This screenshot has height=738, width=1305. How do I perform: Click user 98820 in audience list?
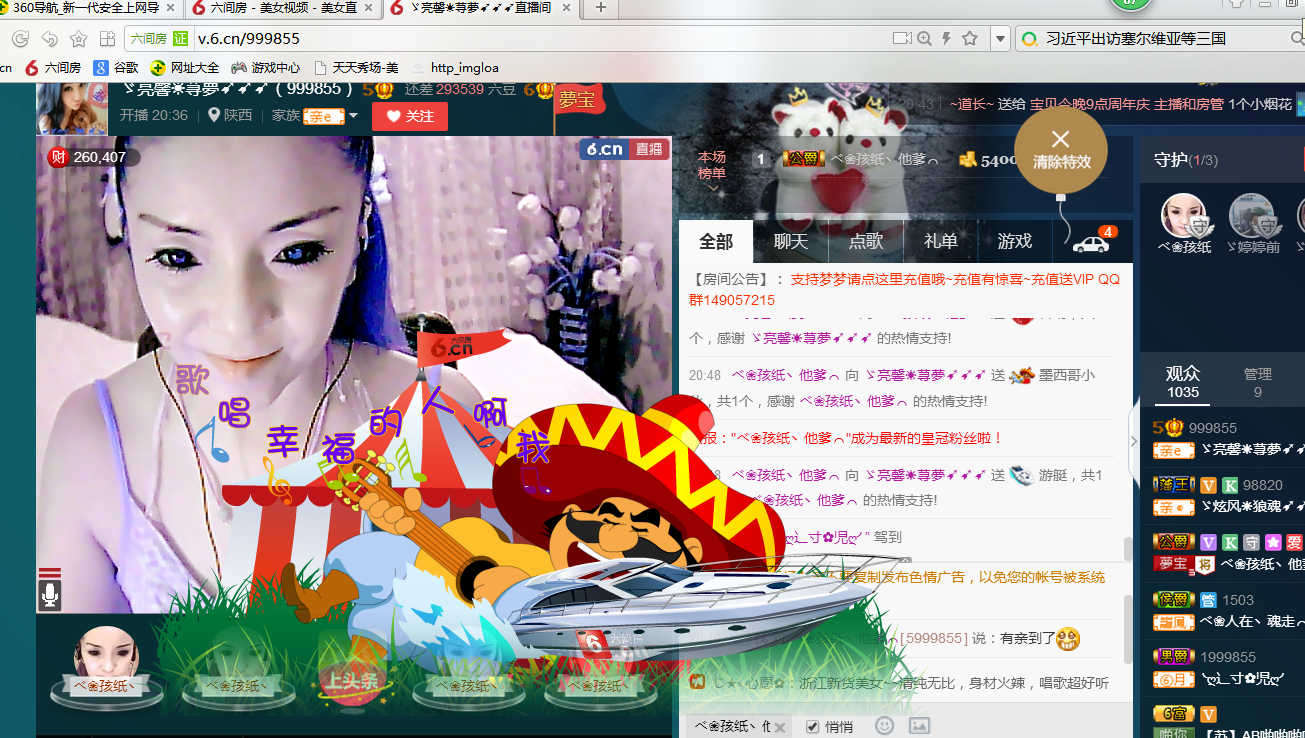pos(1262,484)
